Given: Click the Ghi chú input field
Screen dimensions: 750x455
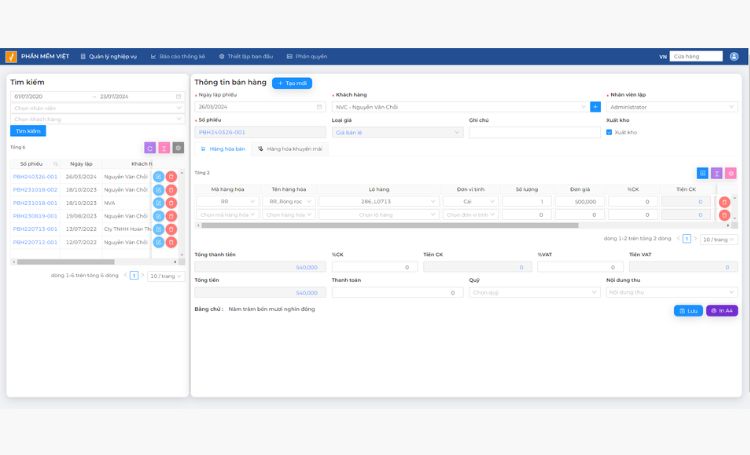Looking at the screenshot, I should [533, 132].
